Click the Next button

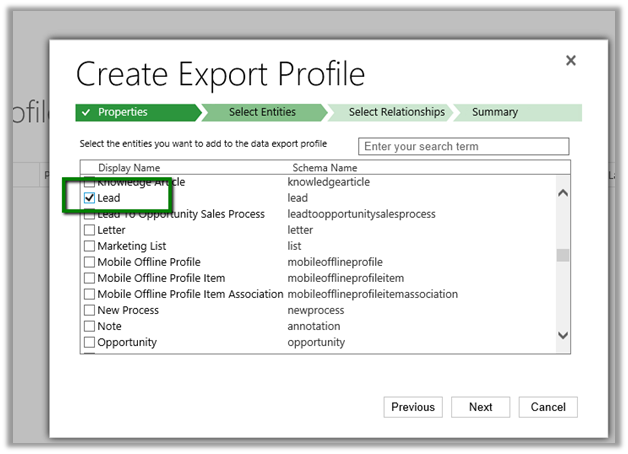[480, 407]
